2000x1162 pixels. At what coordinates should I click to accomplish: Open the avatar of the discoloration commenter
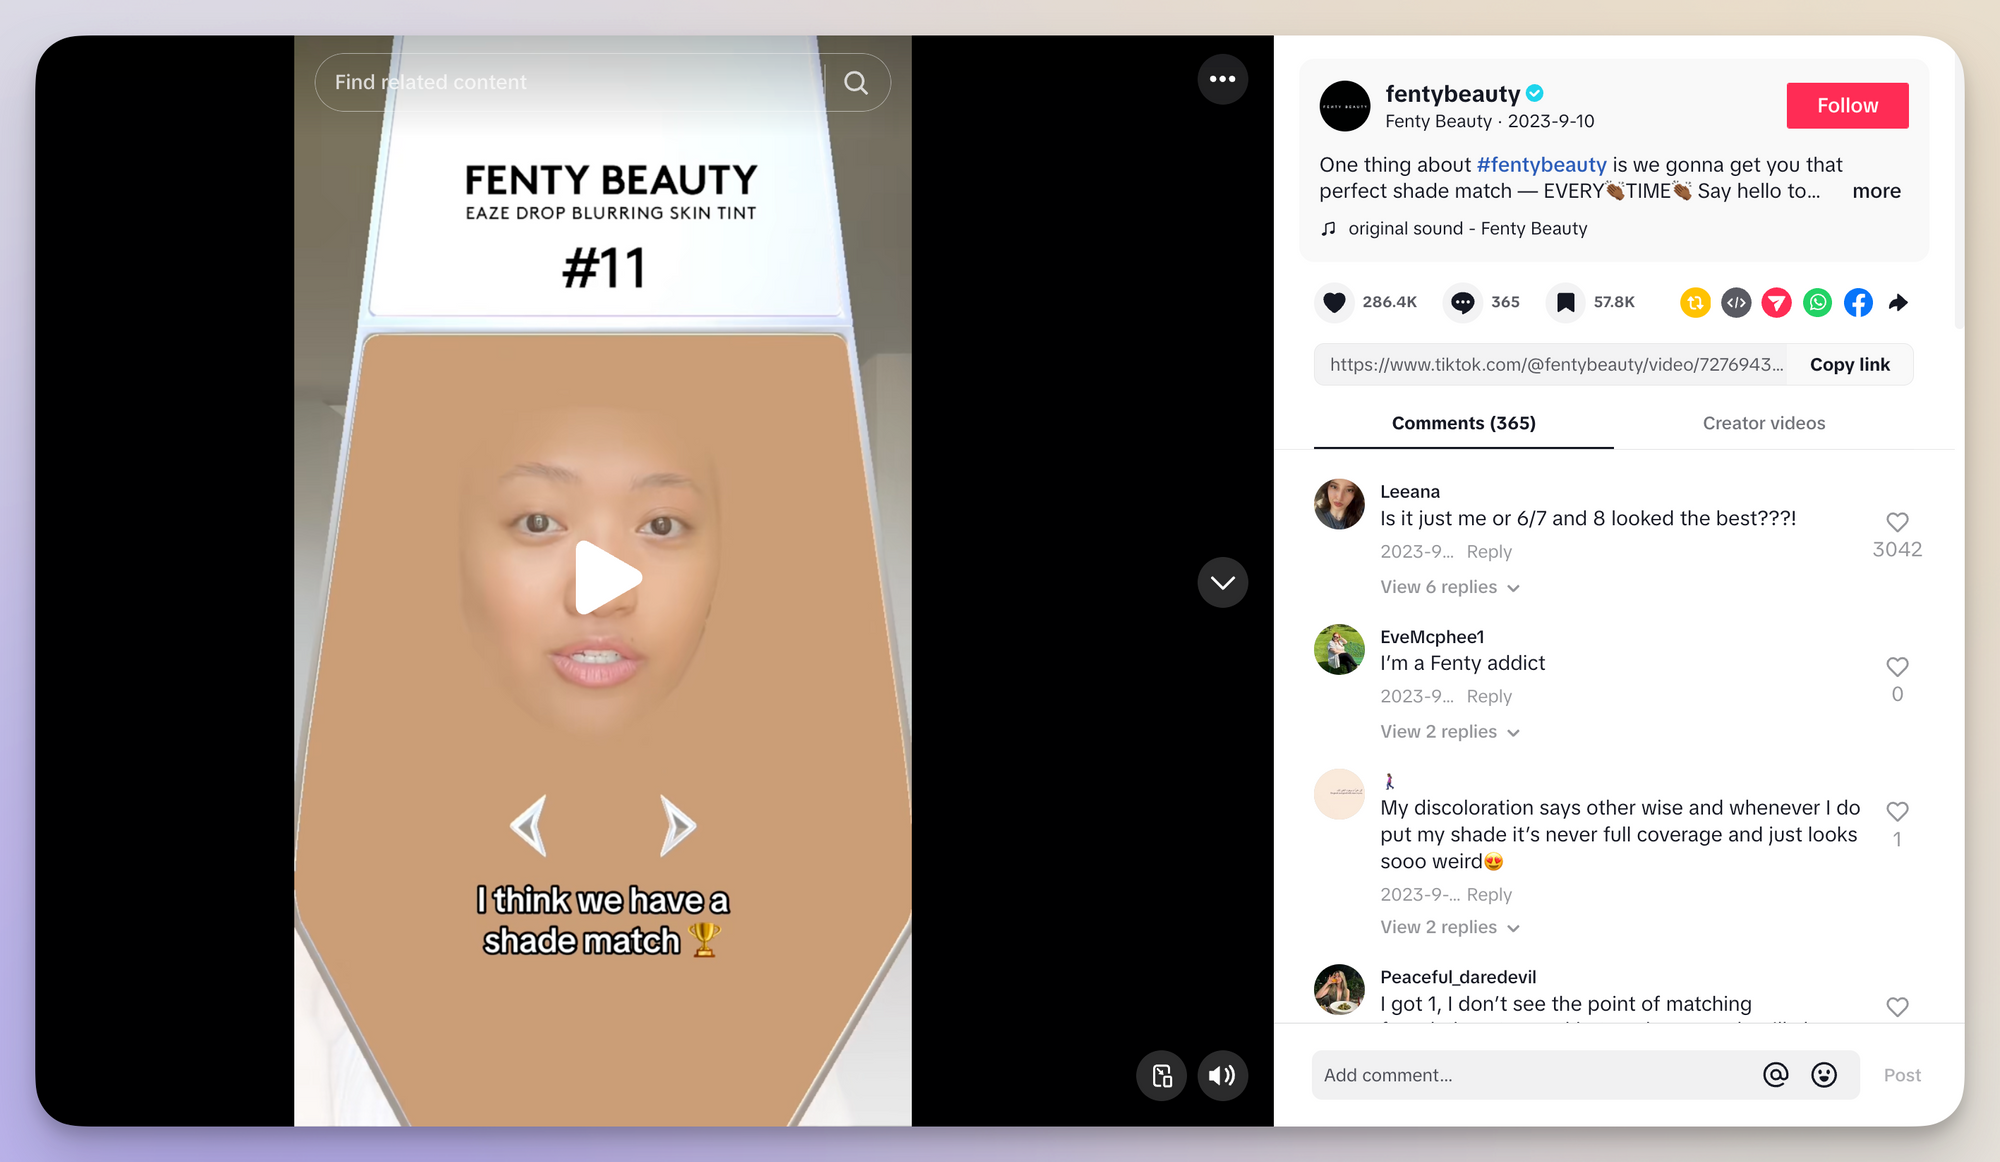point(1339,794)
